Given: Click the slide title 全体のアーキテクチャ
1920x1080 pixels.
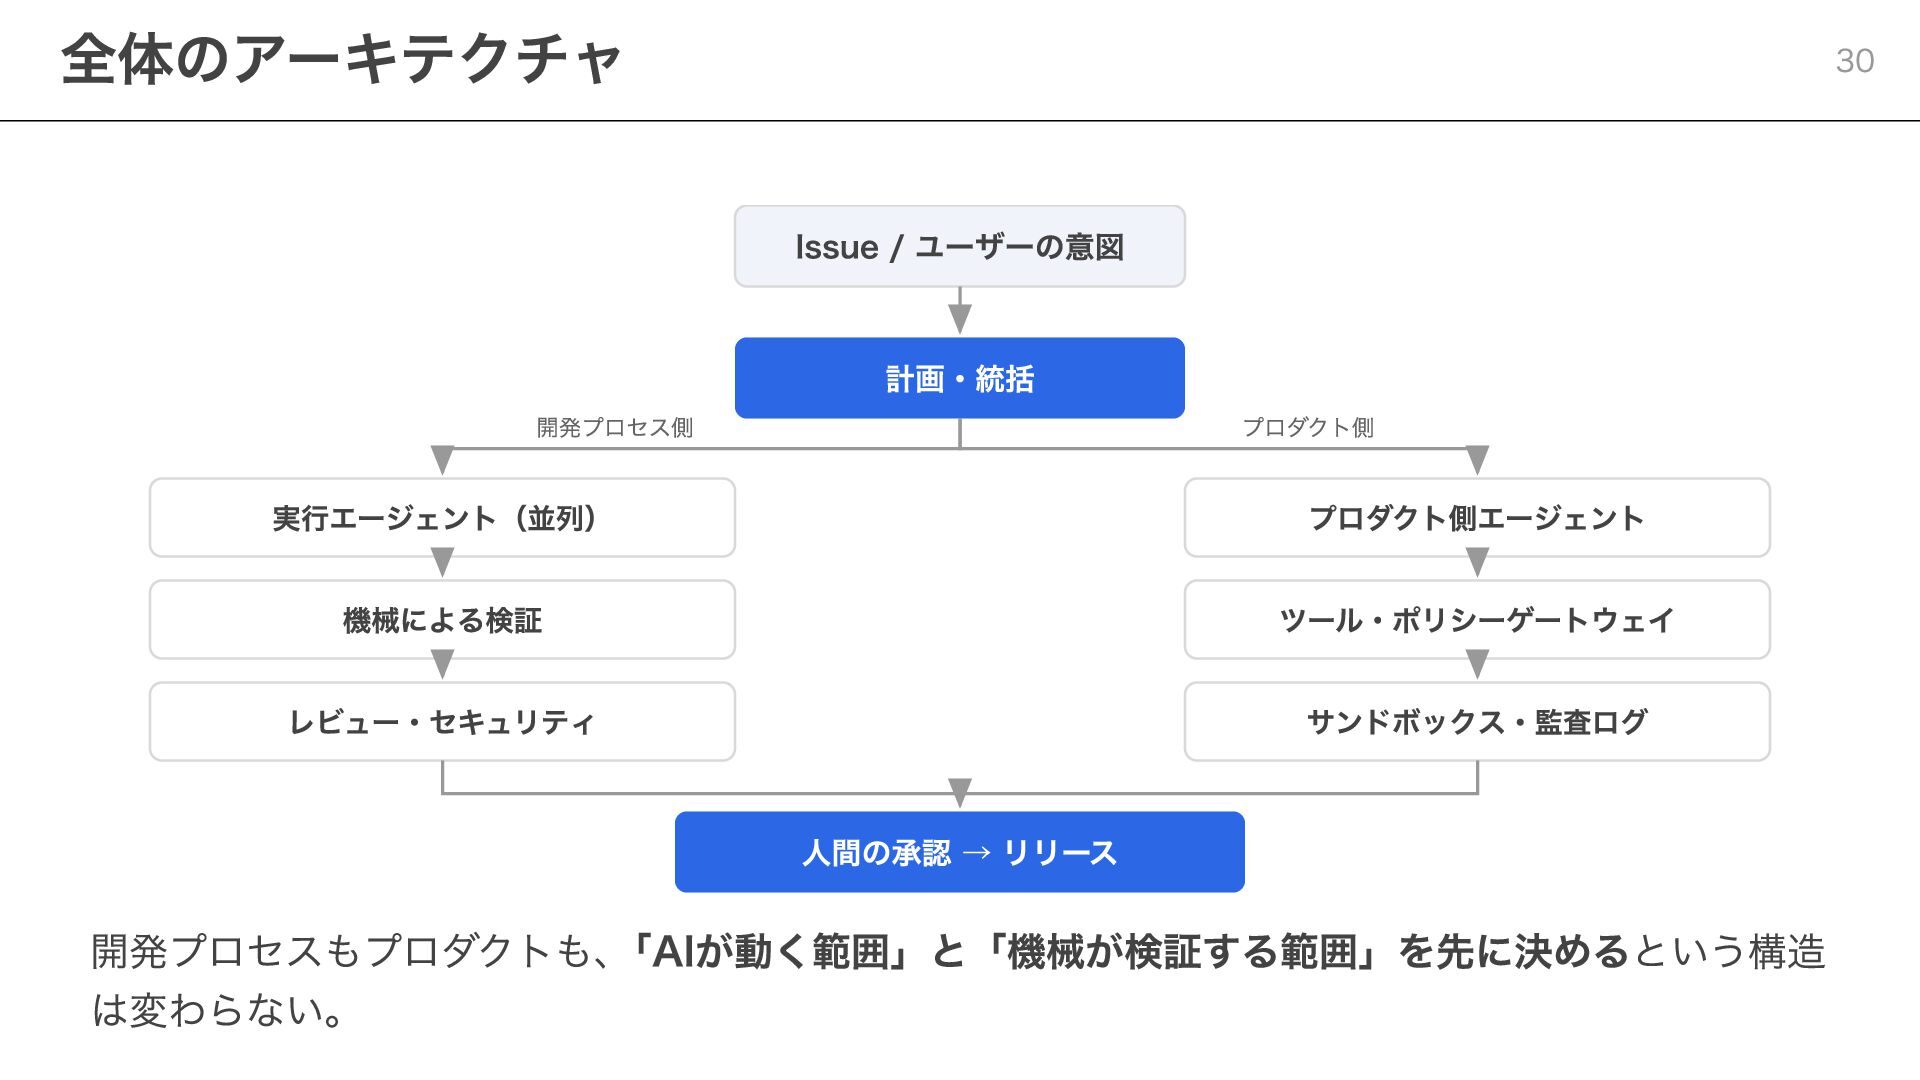Looking at the screenshot, I should (341, 60).
